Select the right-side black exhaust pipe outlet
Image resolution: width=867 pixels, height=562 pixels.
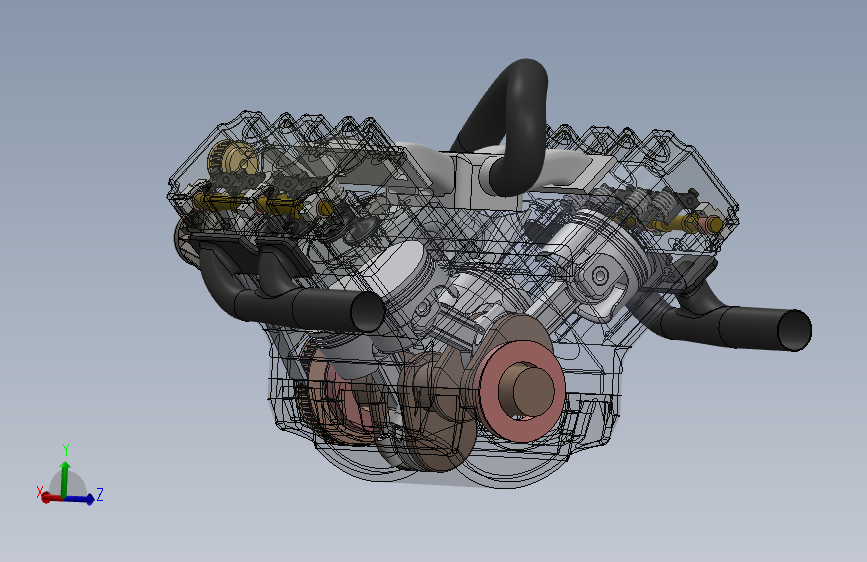tap(795, 330)
